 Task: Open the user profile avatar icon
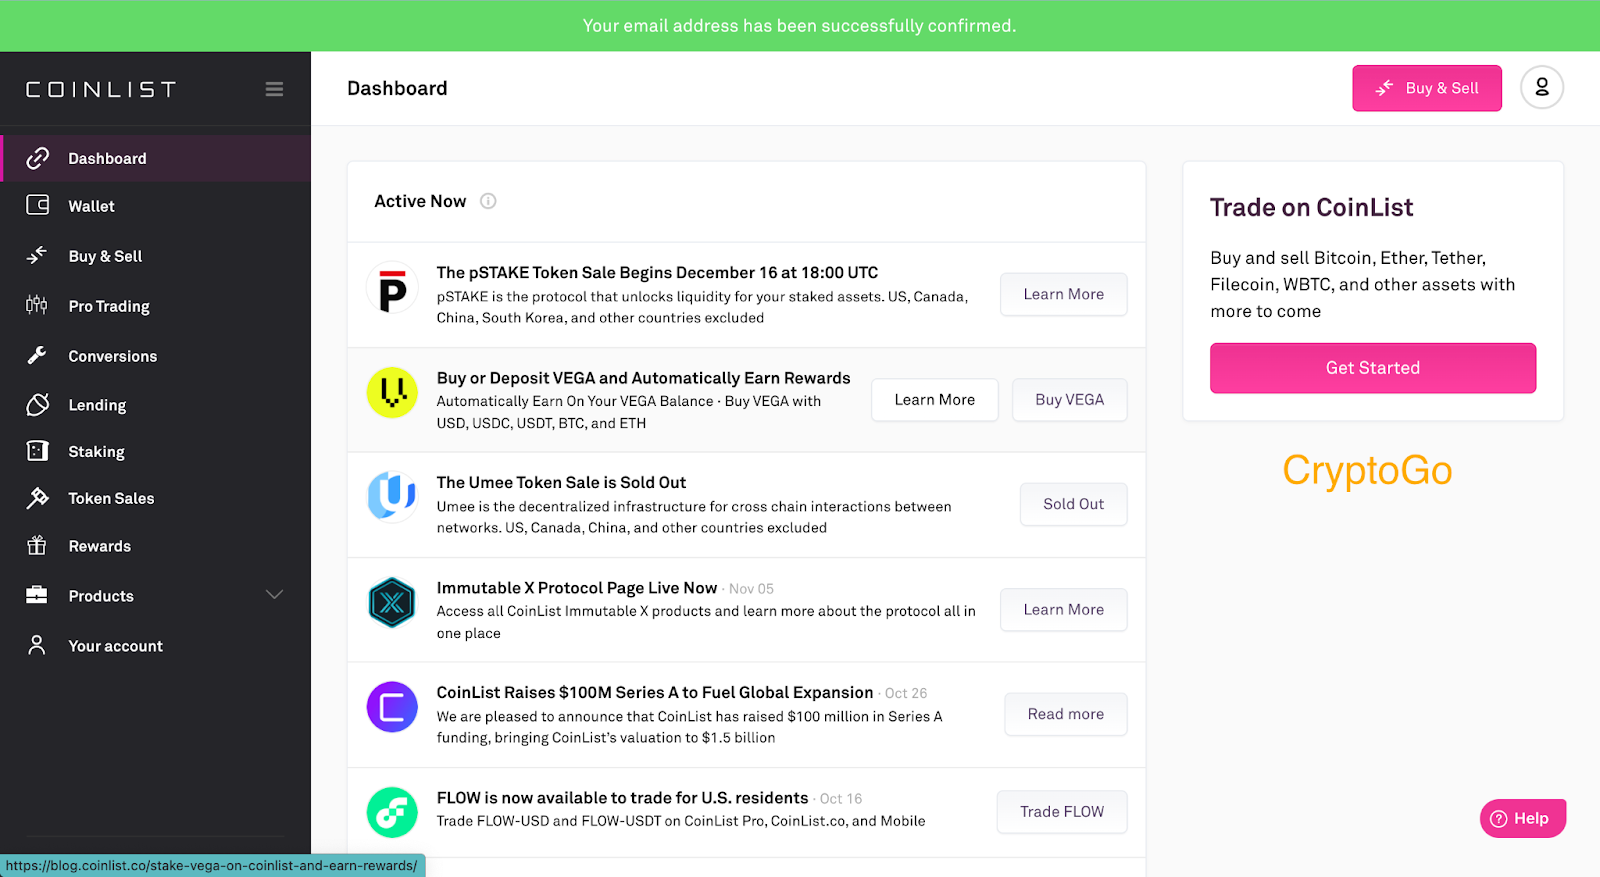coord(1542,88)
